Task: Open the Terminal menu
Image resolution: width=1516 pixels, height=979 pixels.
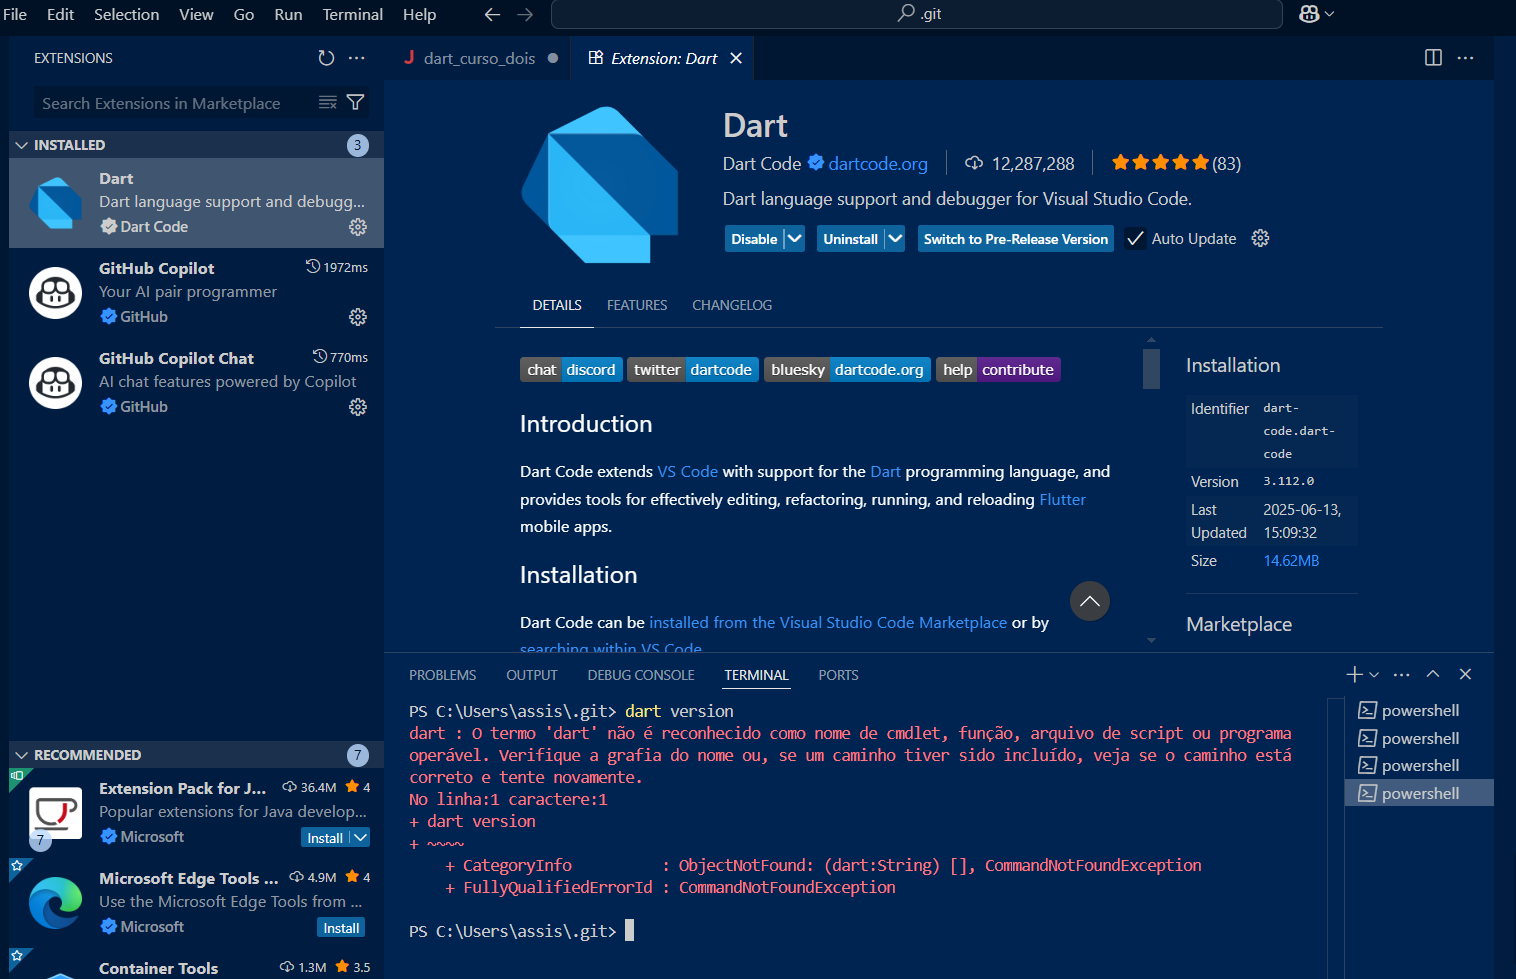Action: tap(352, 14)
